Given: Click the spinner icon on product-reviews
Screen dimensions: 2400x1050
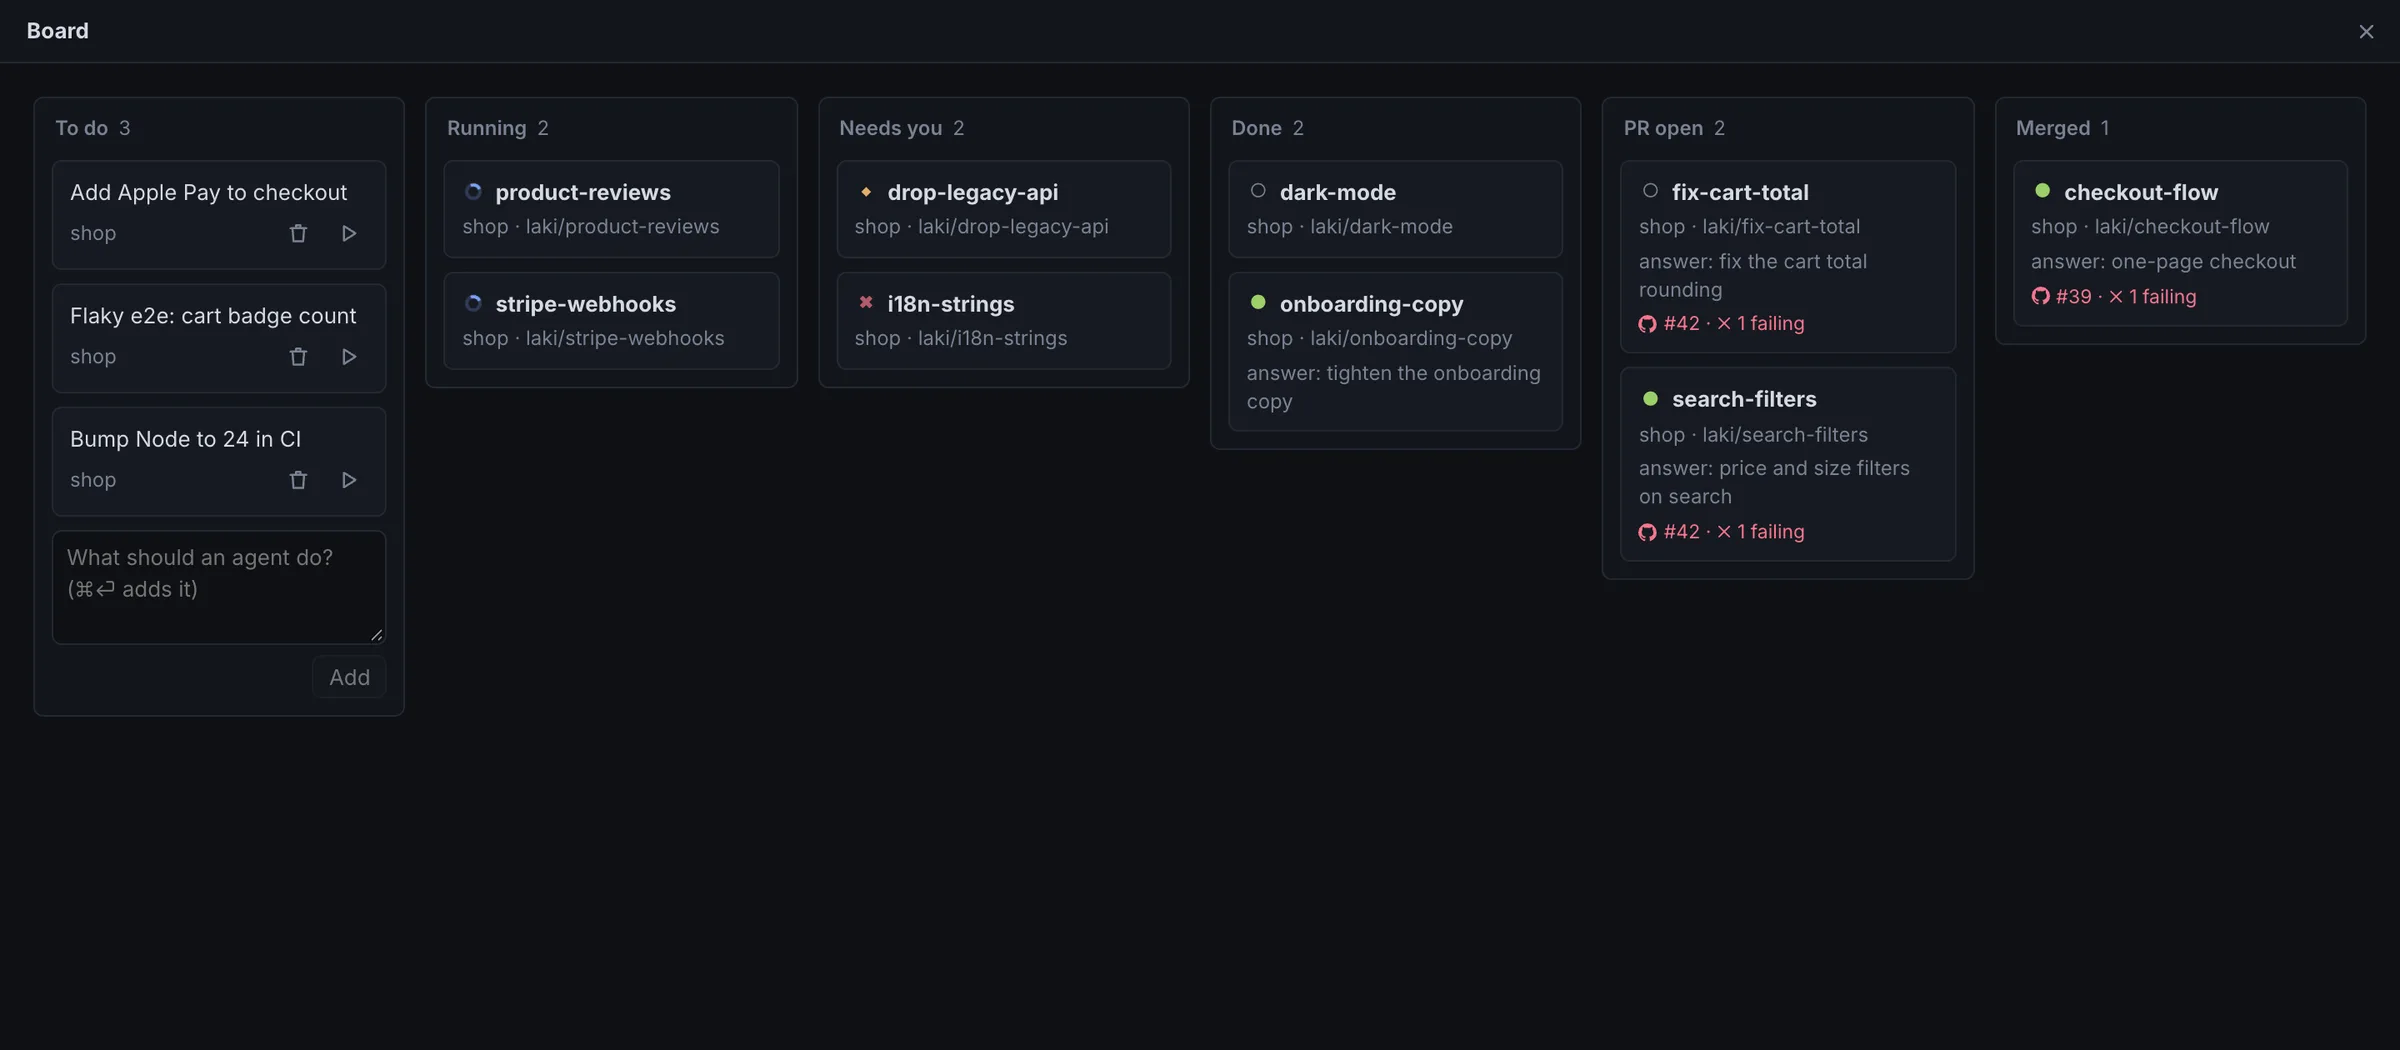Looking at the screenshot, I should [474, 191].
